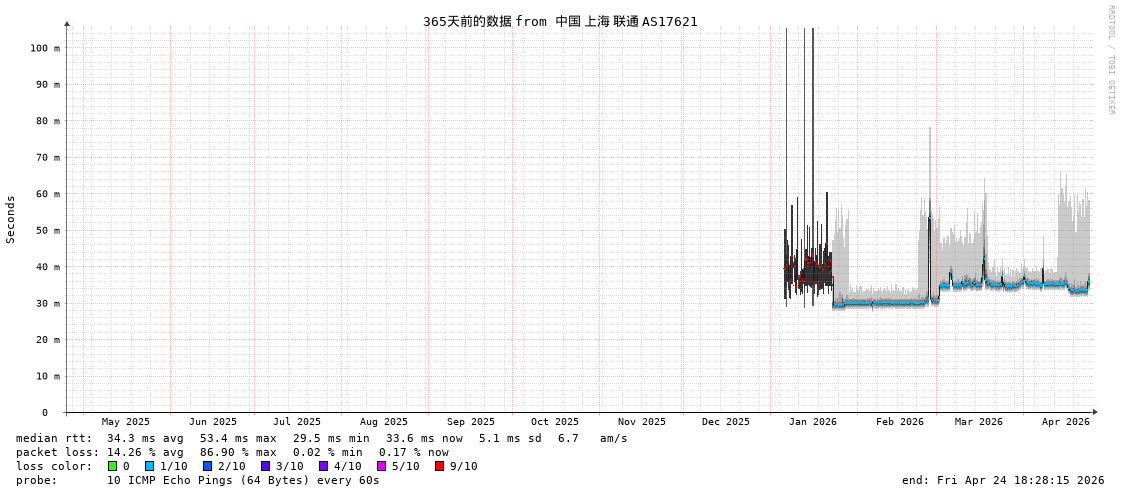The image size is (1121, 494).
Task: Click the 30 m y-axis tick label
Action: pyautogui.click(x=48, y=303)
